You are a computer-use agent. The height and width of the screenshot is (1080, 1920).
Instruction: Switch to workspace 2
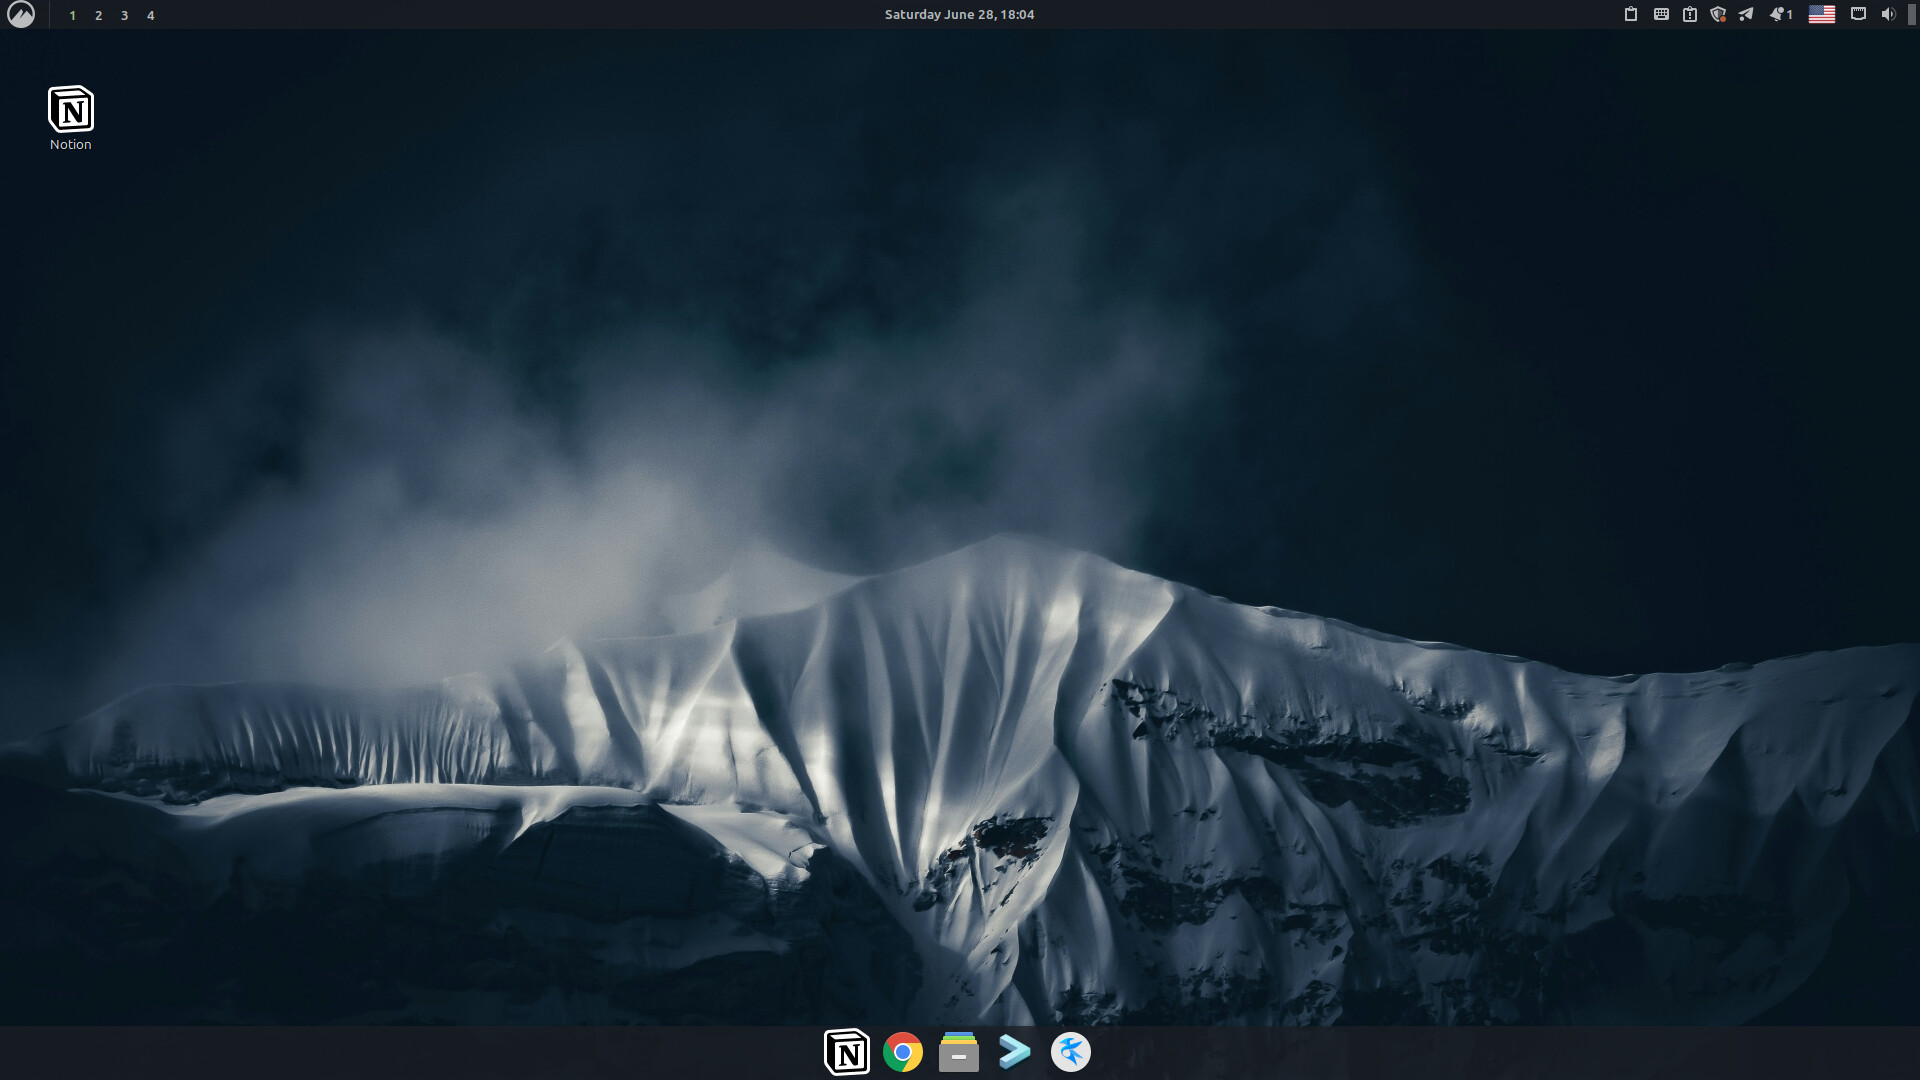pos(99,15)
